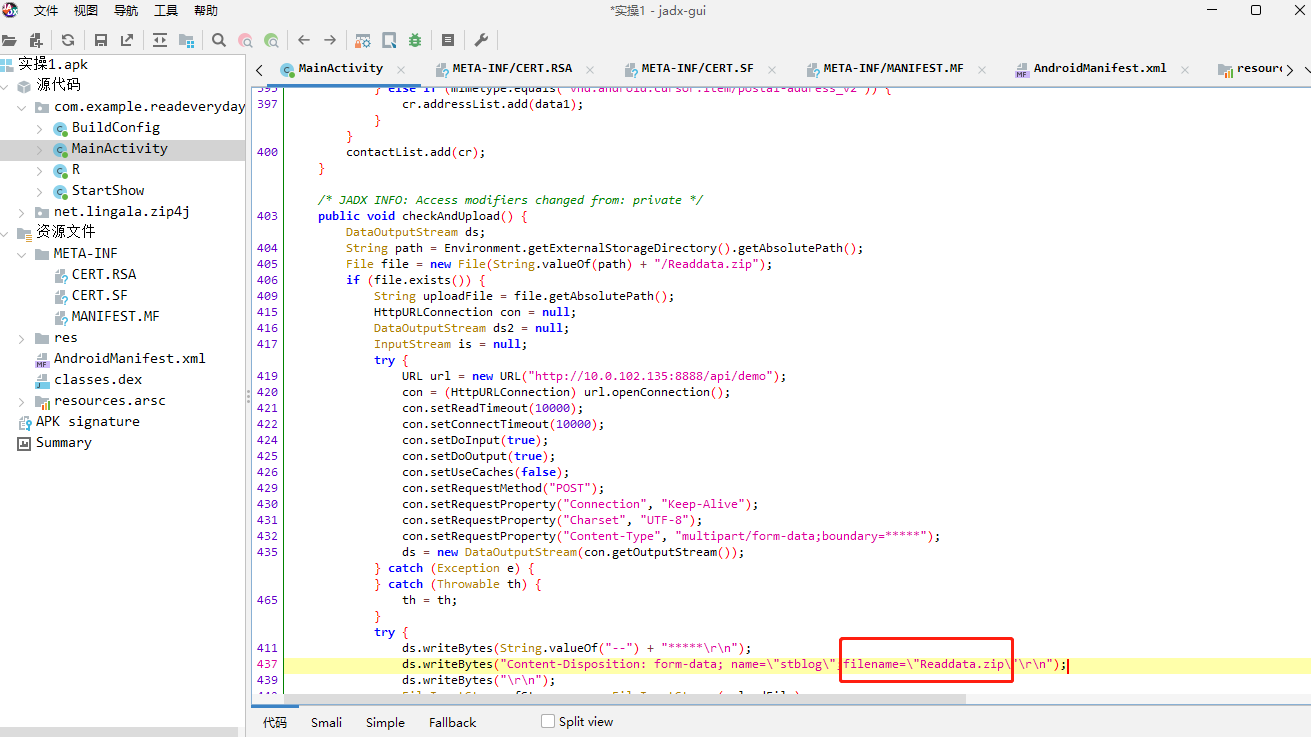Viewport: 1311px width, 737px height.
Task: Expand the res folder node
Action: (x=22, y=338)
